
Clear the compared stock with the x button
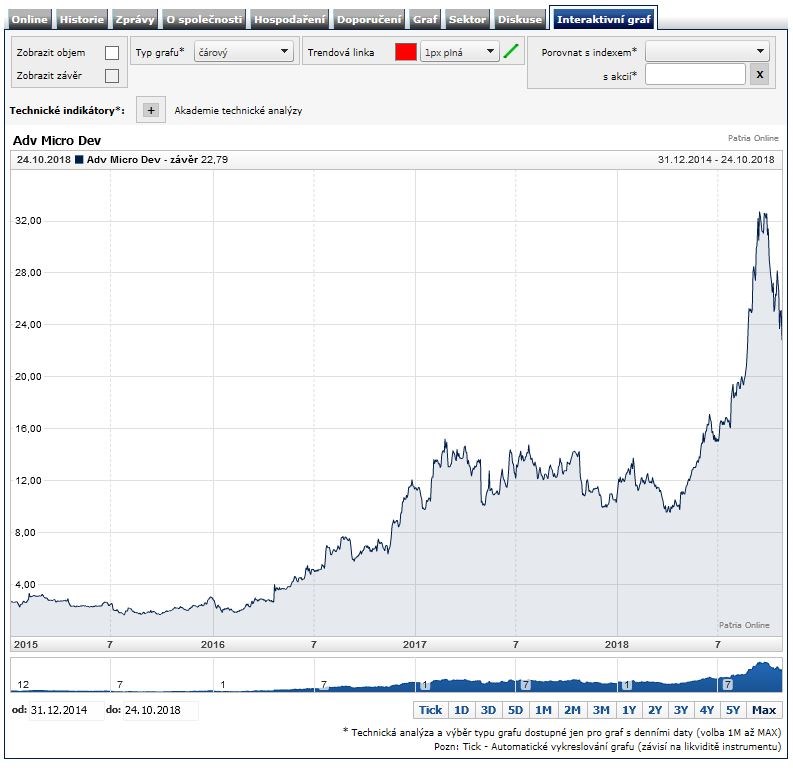(759, 74)
